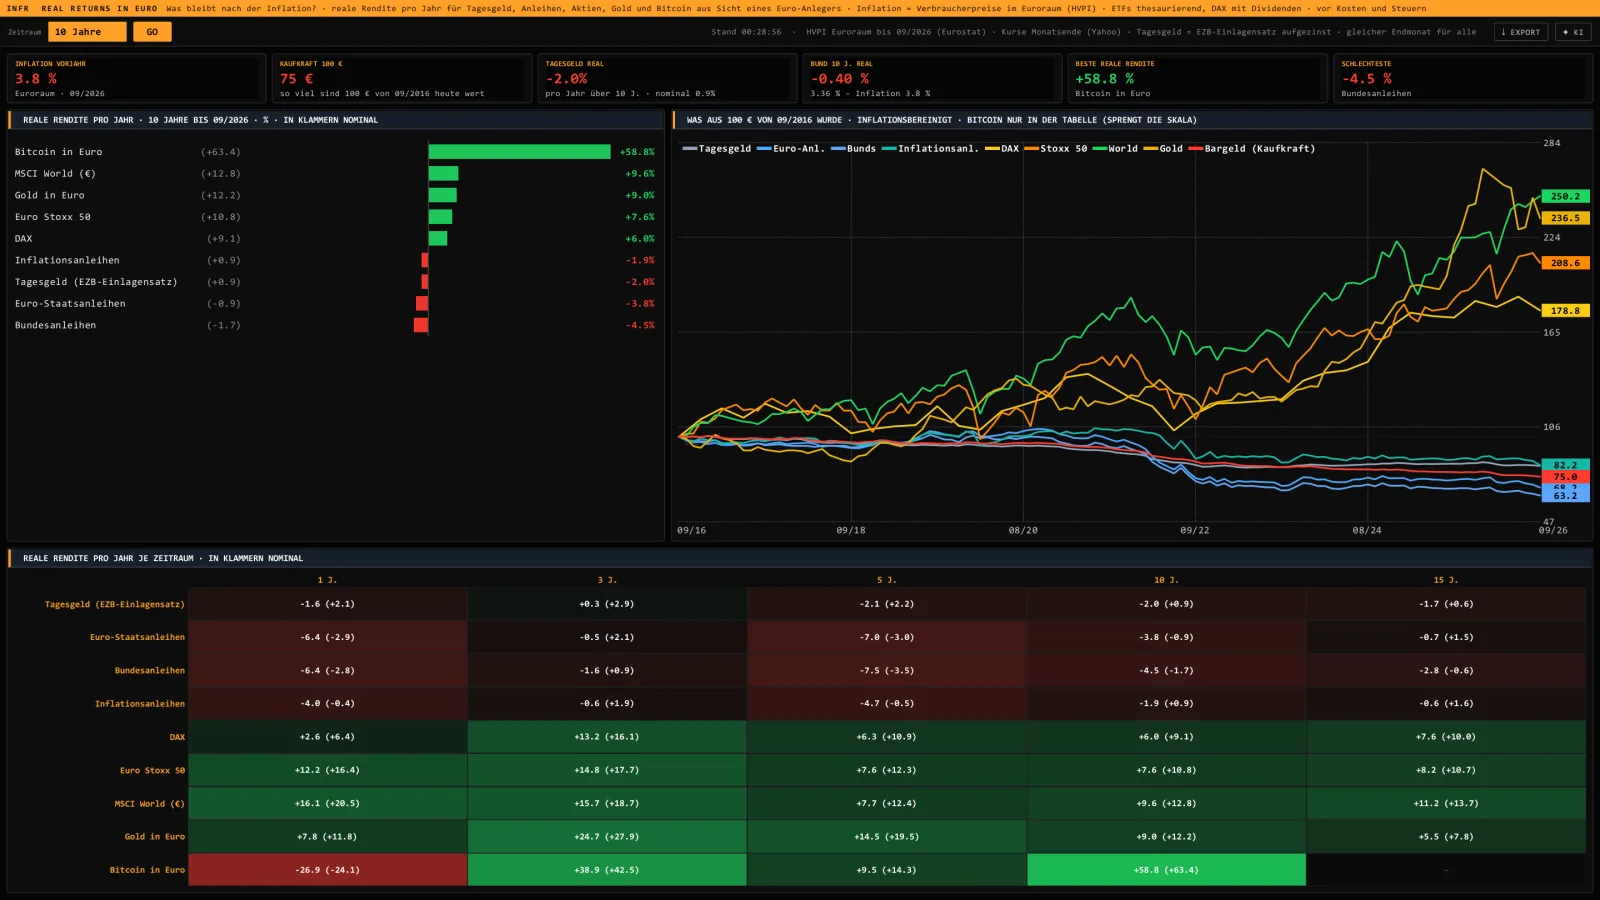
Task: Click Bitcoin 1 J. cell -26.9 (-24.1)
Action: pyautogui.click(x=327, y=870)
